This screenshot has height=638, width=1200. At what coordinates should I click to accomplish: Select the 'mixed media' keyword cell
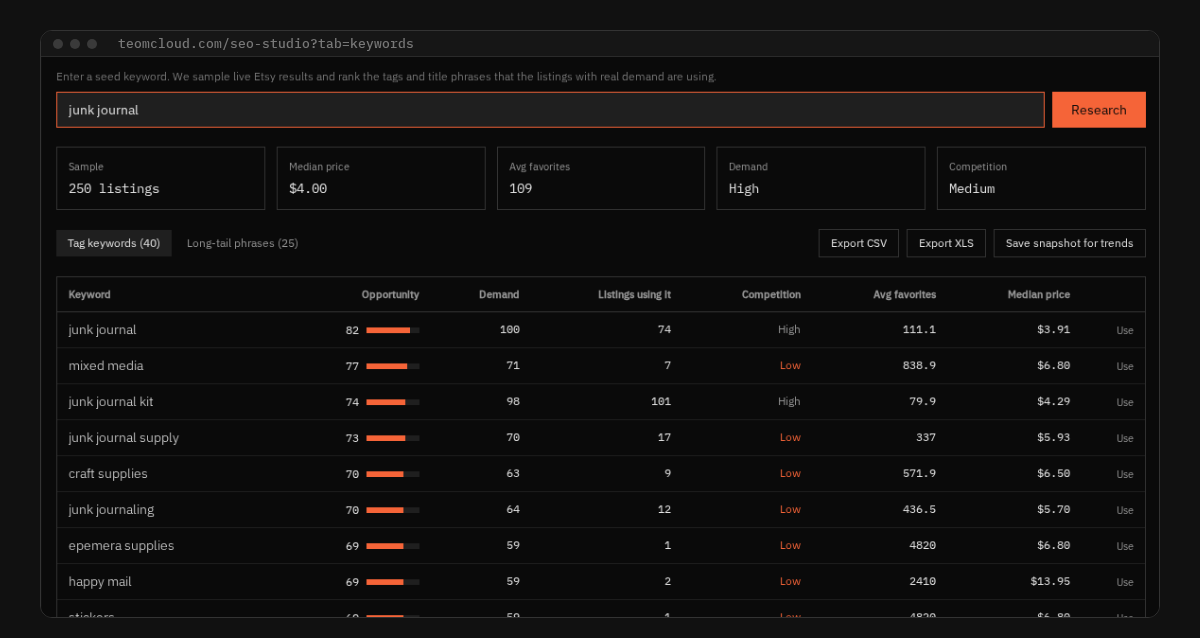pyautogui.click(x=106, y=366)
